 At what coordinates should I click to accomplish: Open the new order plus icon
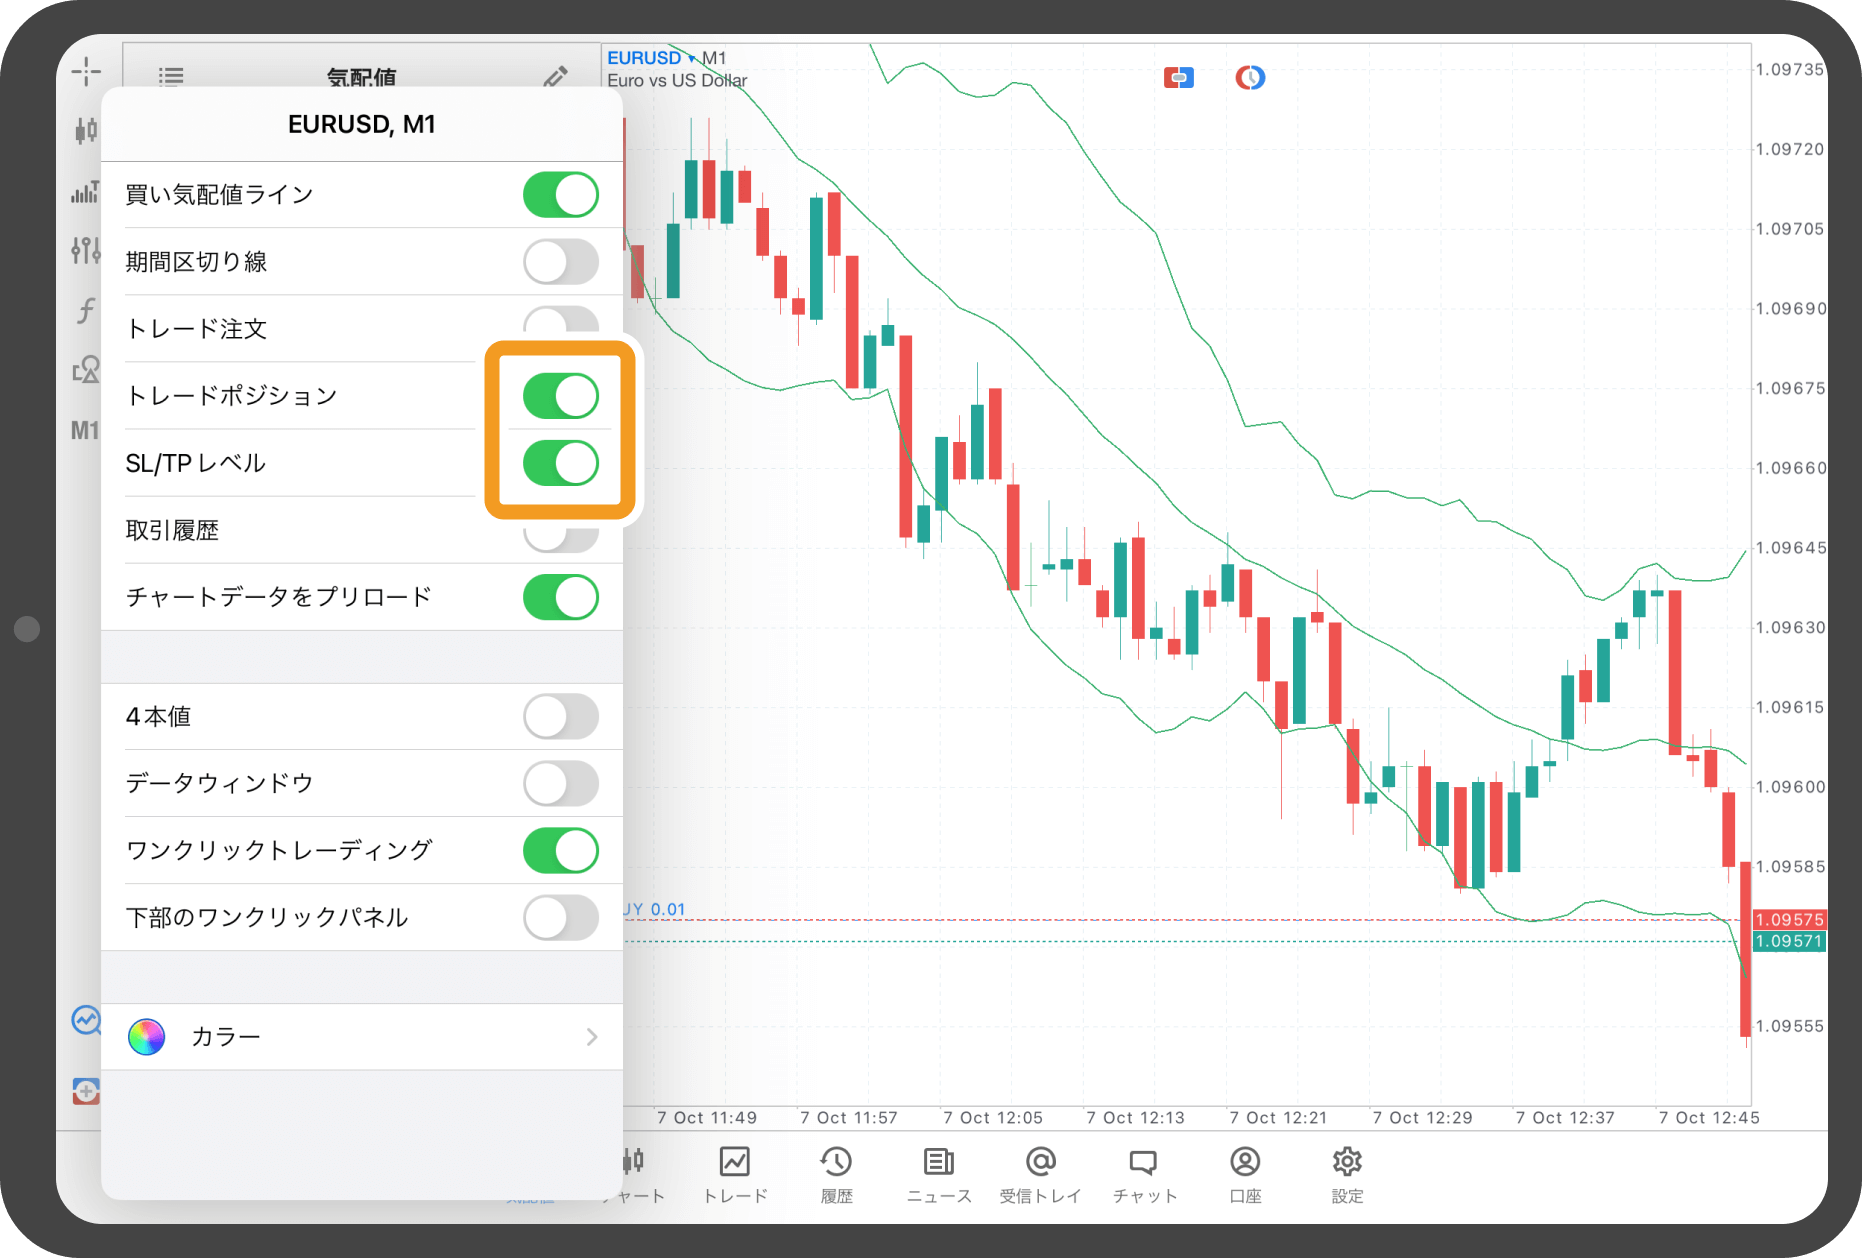tap(86, 1091)
